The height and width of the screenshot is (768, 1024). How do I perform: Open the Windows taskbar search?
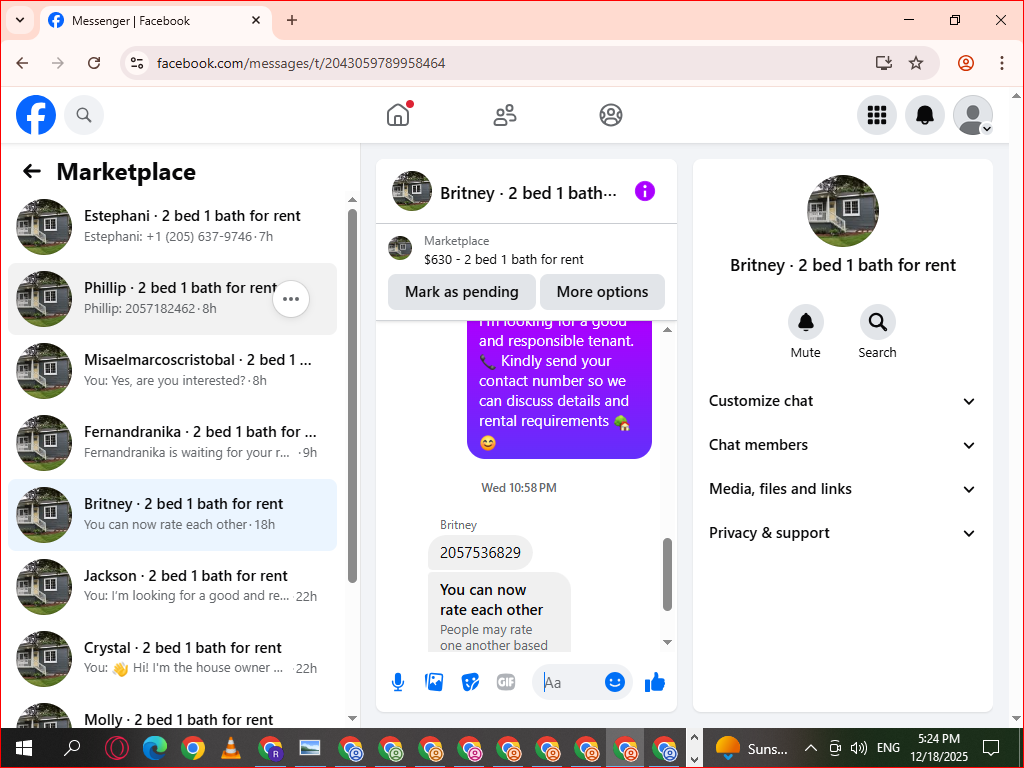pyautogui.click(x=72, y=748)
